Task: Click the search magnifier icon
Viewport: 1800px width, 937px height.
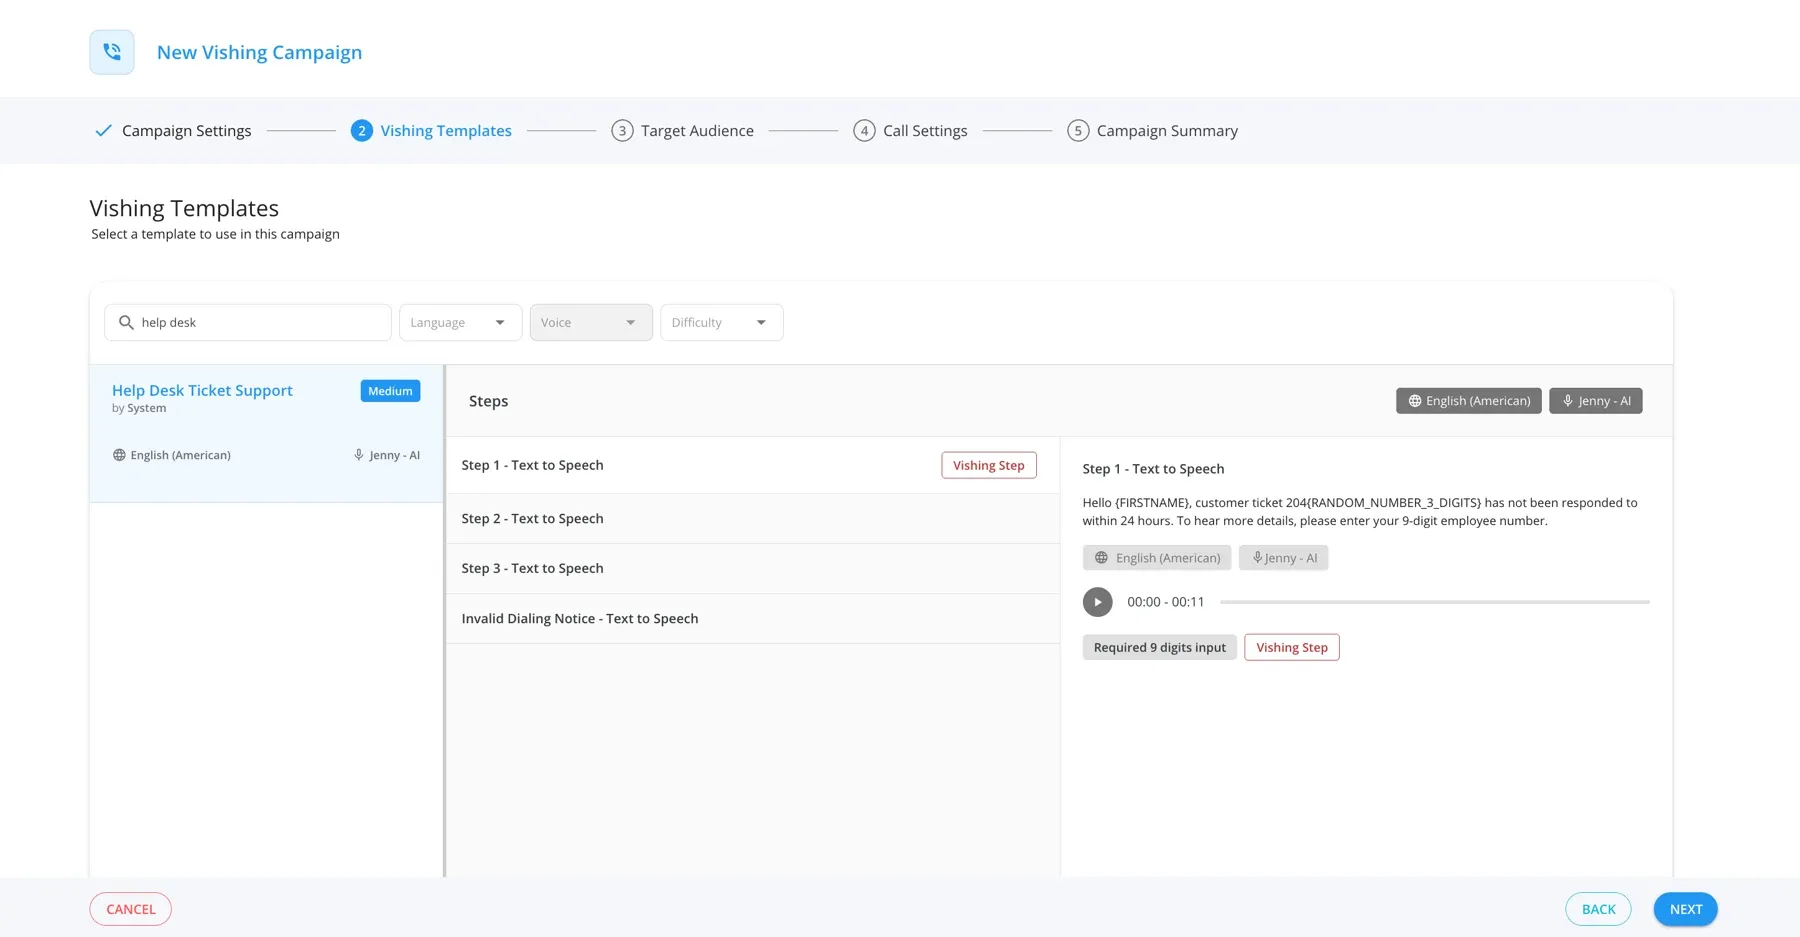Action: (126, 322)
